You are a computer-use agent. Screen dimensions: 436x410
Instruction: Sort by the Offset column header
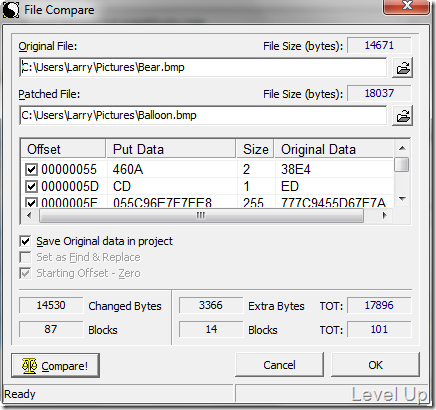[x=63, y=149]
